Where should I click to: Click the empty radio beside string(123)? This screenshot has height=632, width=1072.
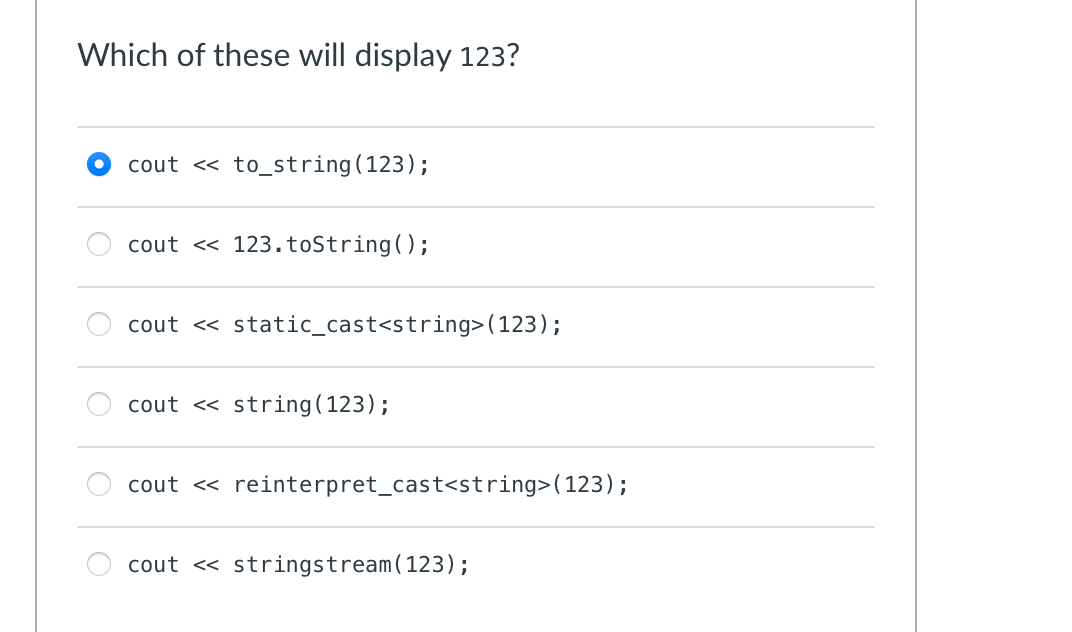click(x=99, y=404)
